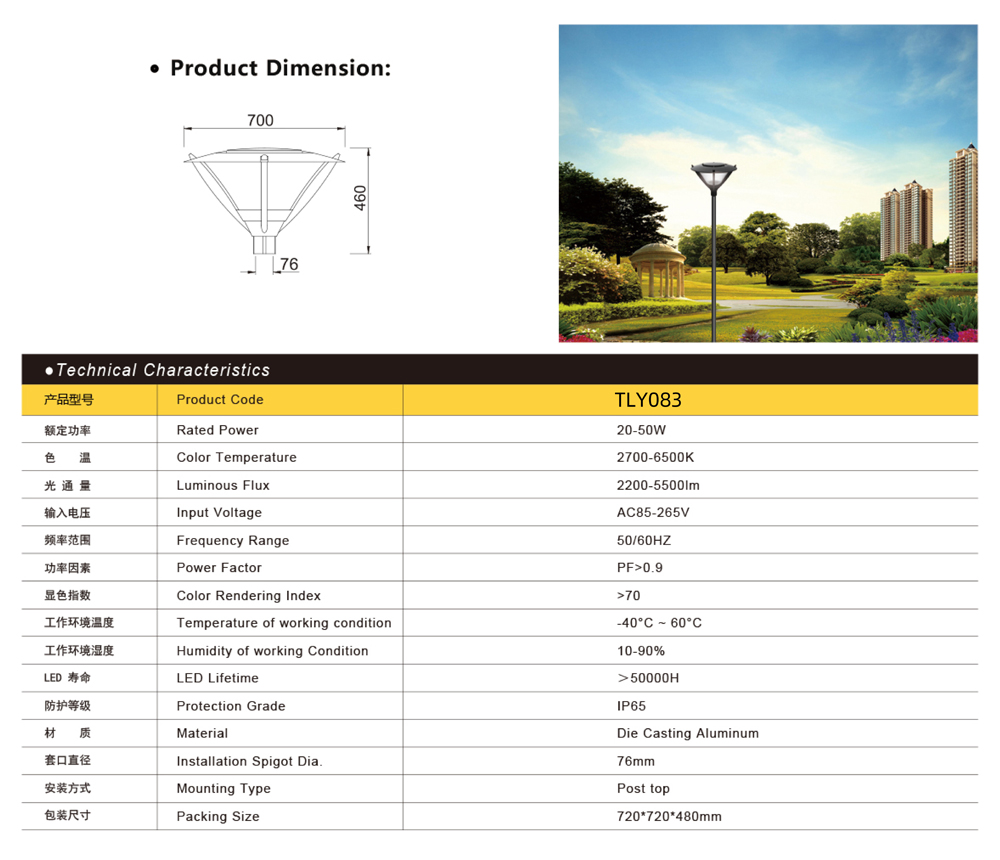Select the Color Temperature value 2700-6500K

pyautogui.click(x=655, y=458)
